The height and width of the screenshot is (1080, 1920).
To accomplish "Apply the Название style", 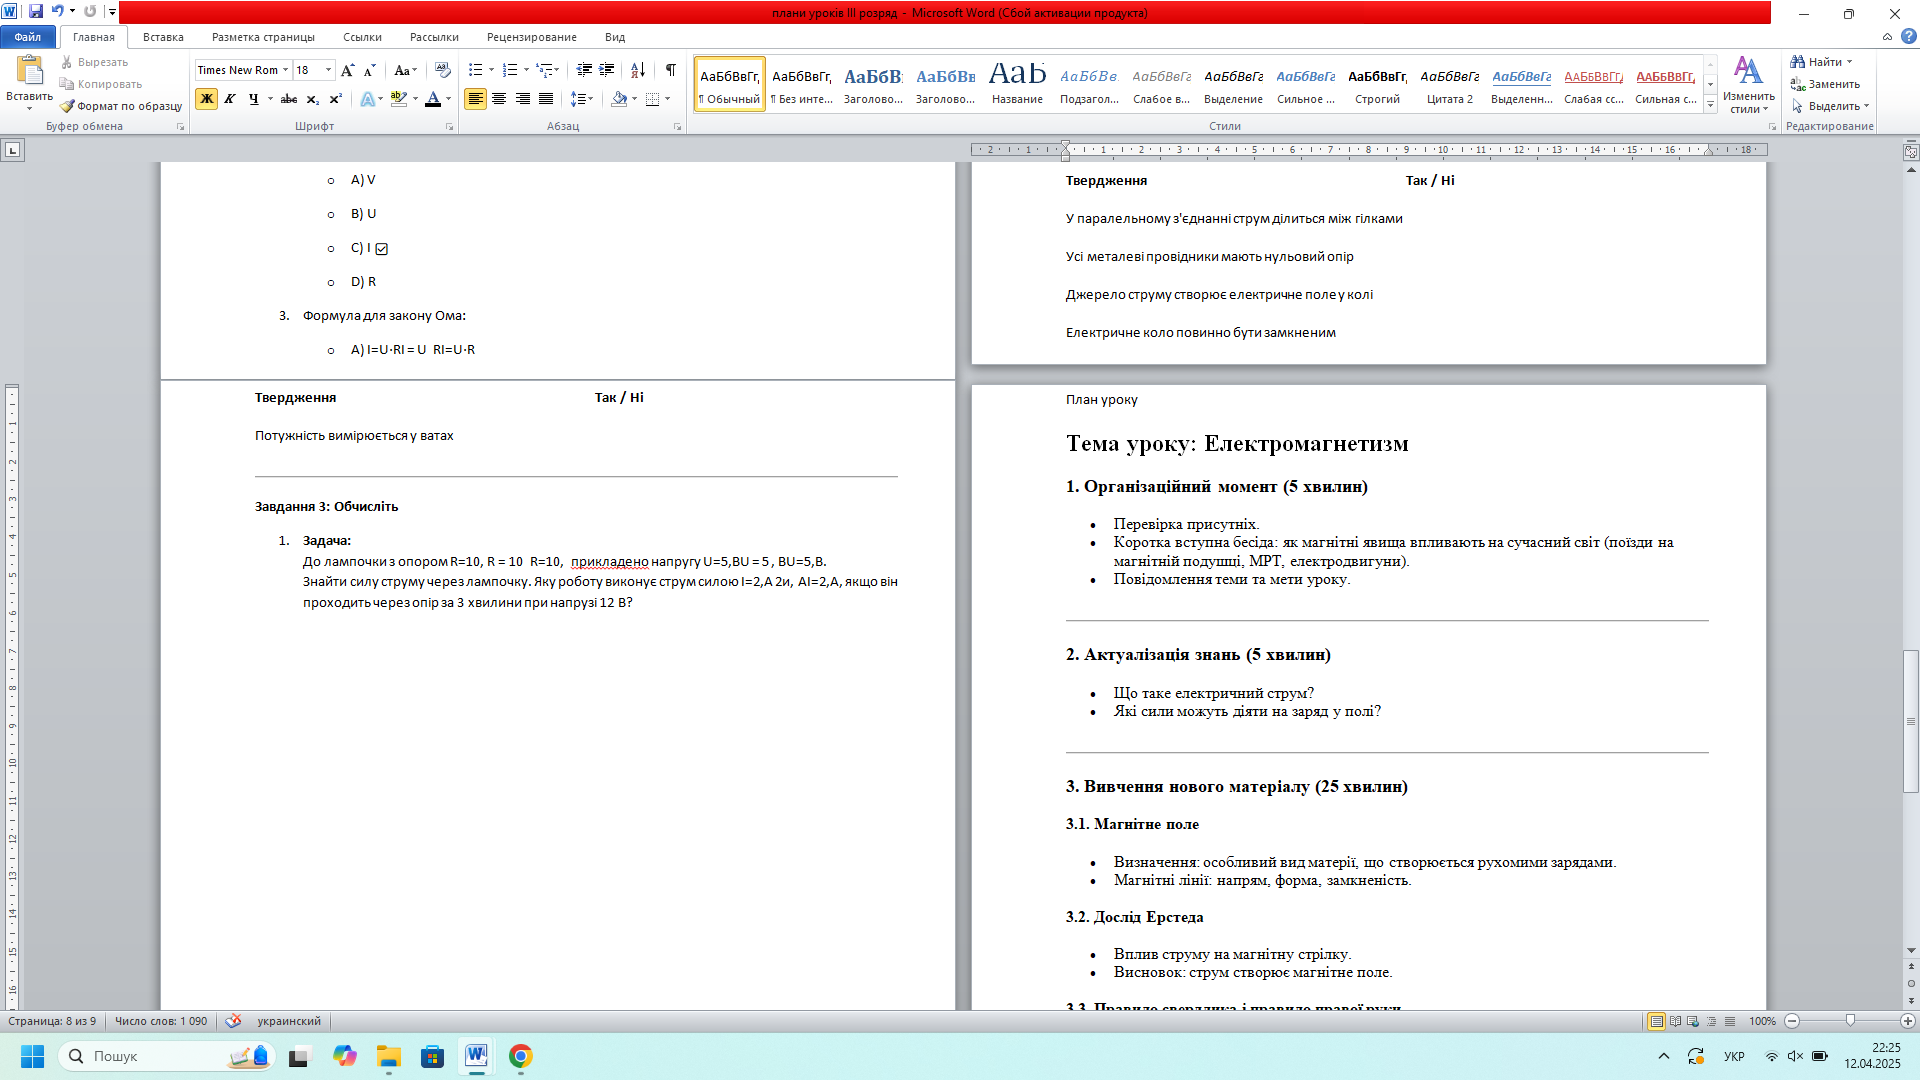I will 1018,84.
